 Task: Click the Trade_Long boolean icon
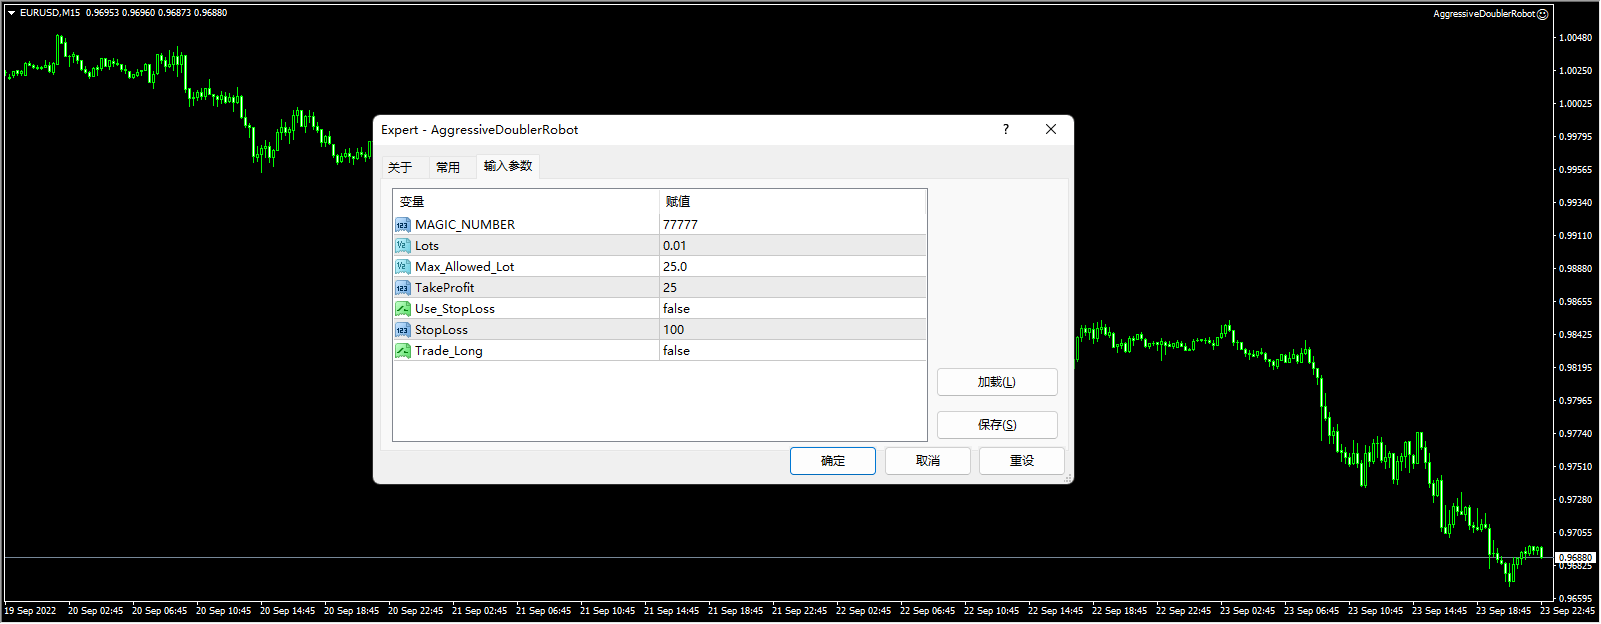(402, 351)
